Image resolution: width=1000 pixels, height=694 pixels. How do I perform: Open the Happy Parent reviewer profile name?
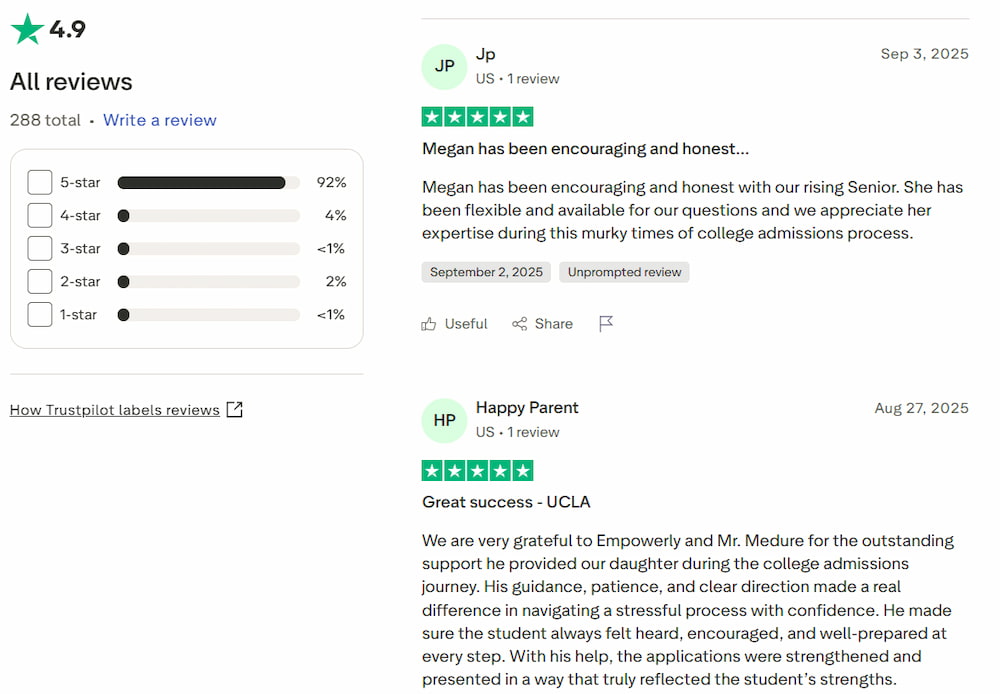527,408
